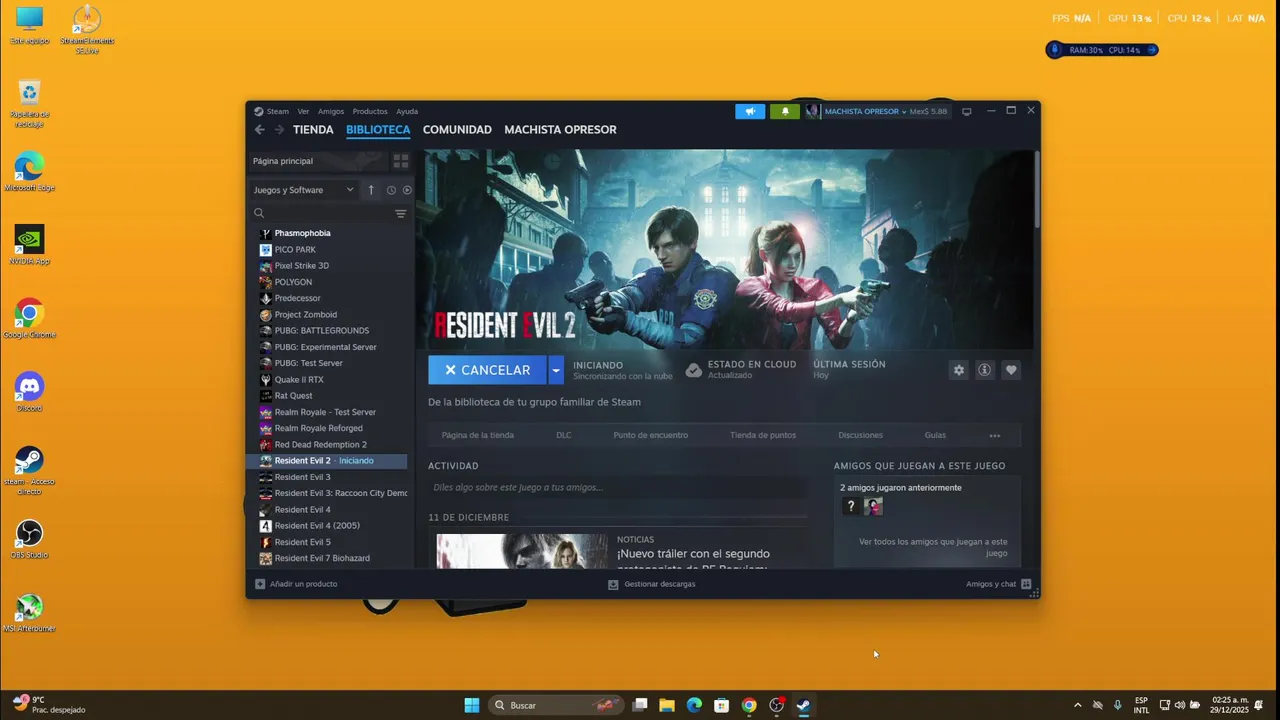1280x720 pixels.
Task: Open the Punto de encuentro link
Action: [x=651, y=435]
